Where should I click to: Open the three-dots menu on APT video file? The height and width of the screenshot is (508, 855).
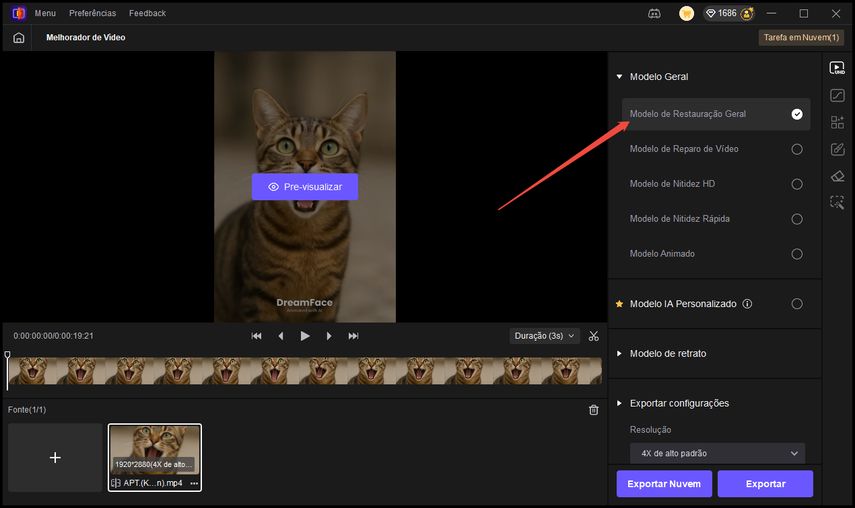point(194,483)
